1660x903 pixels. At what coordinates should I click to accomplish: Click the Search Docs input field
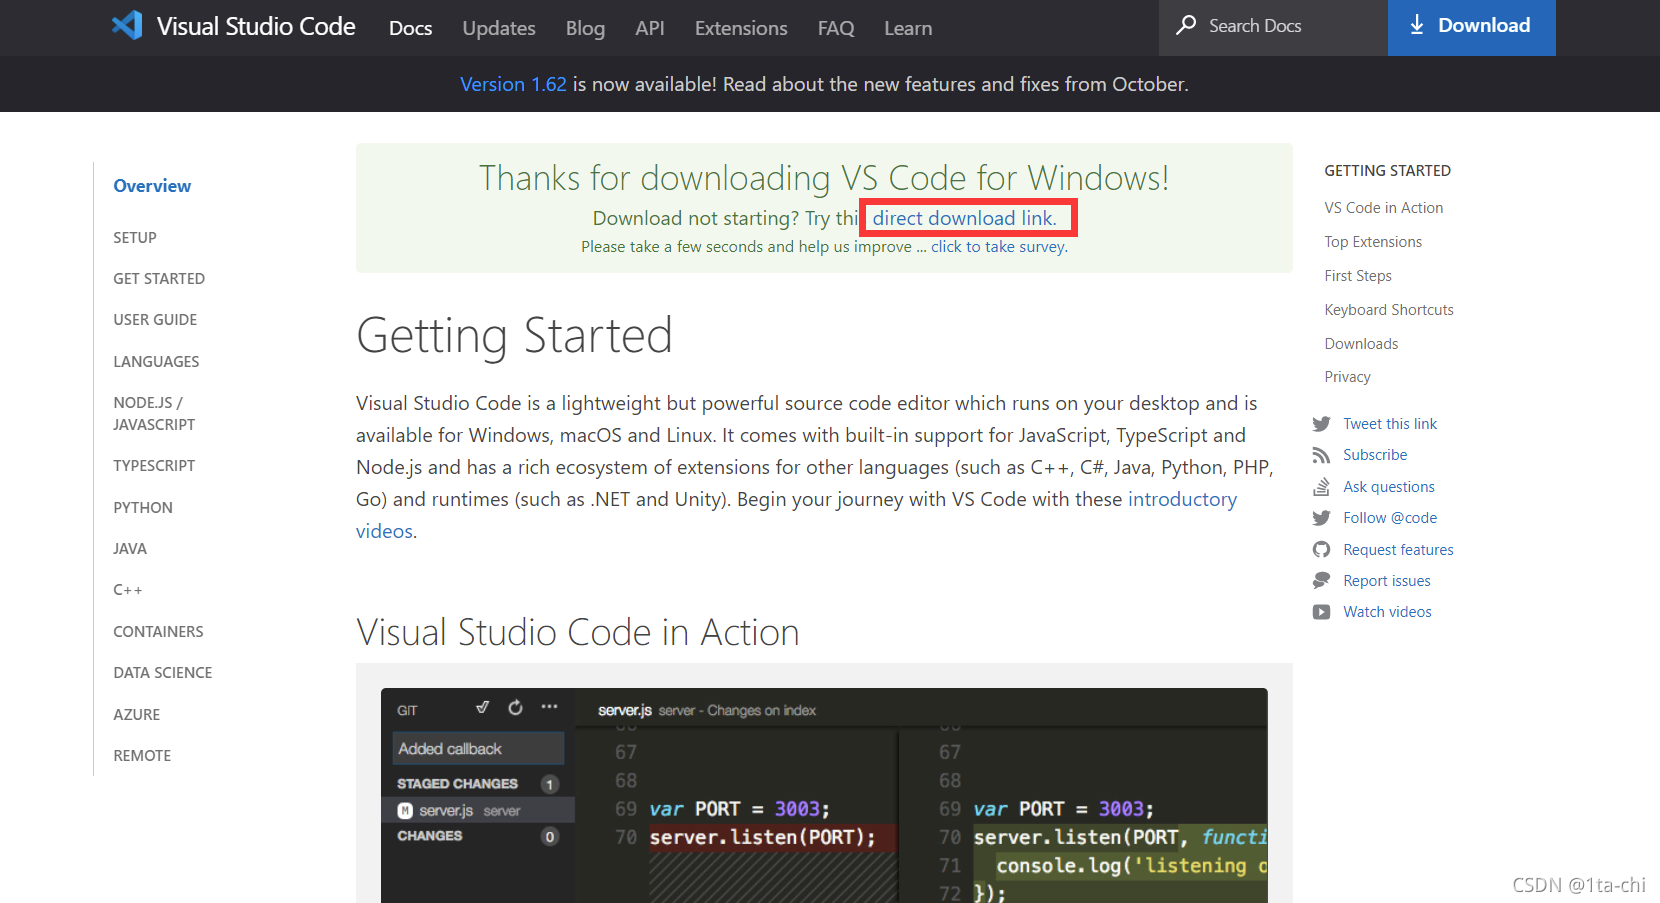[x=1273, y=27]
